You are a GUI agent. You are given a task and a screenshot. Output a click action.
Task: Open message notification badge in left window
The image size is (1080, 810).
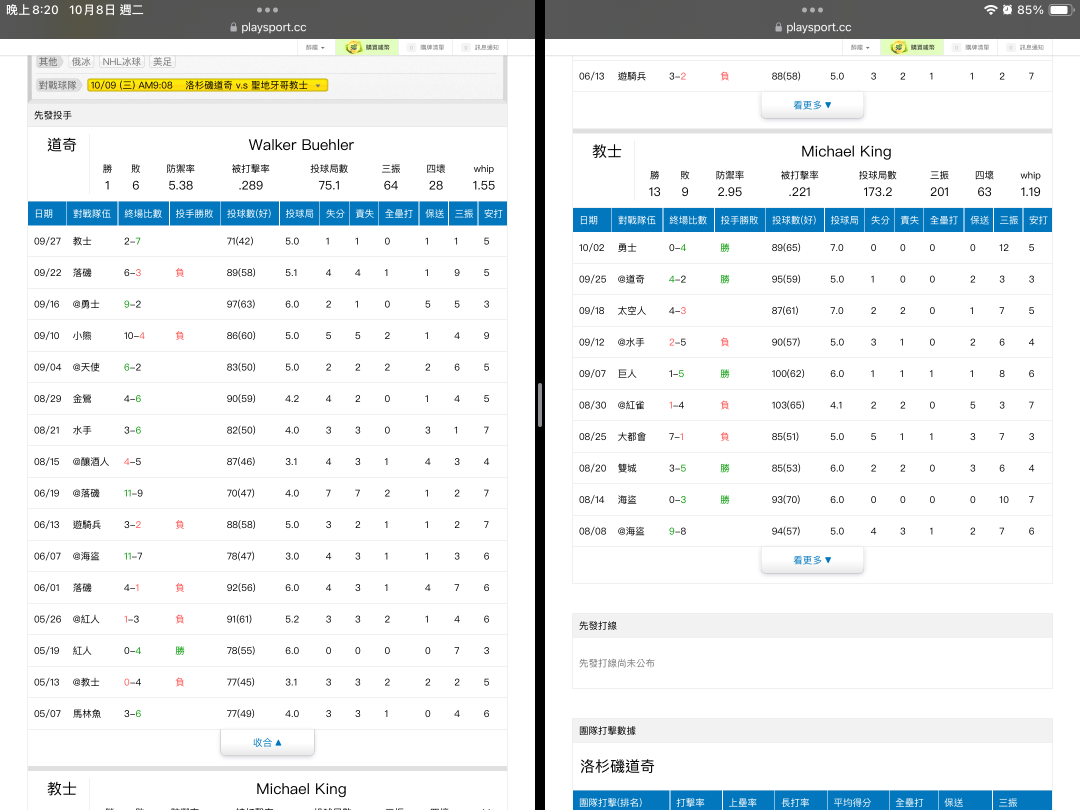click(481, 47)
